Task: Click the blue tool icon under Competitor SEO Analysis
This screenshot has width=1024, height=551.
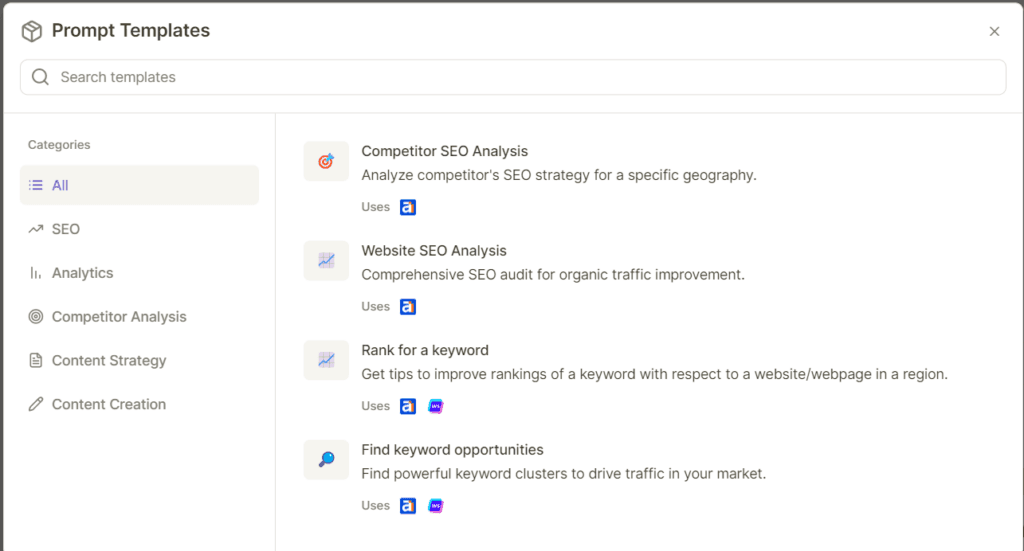Action: pos(408,207)
